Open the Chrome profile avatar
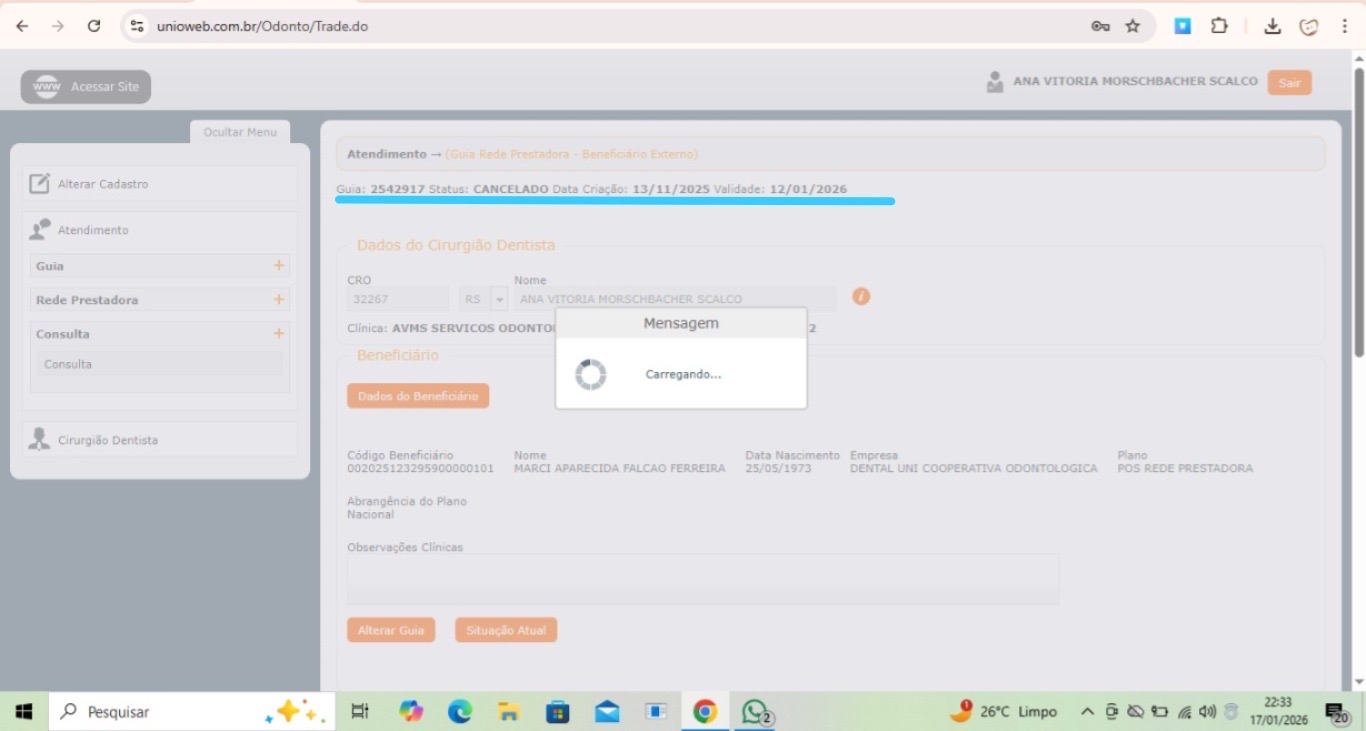This screenshot has height=731, width=1366. coord(1309,26)
